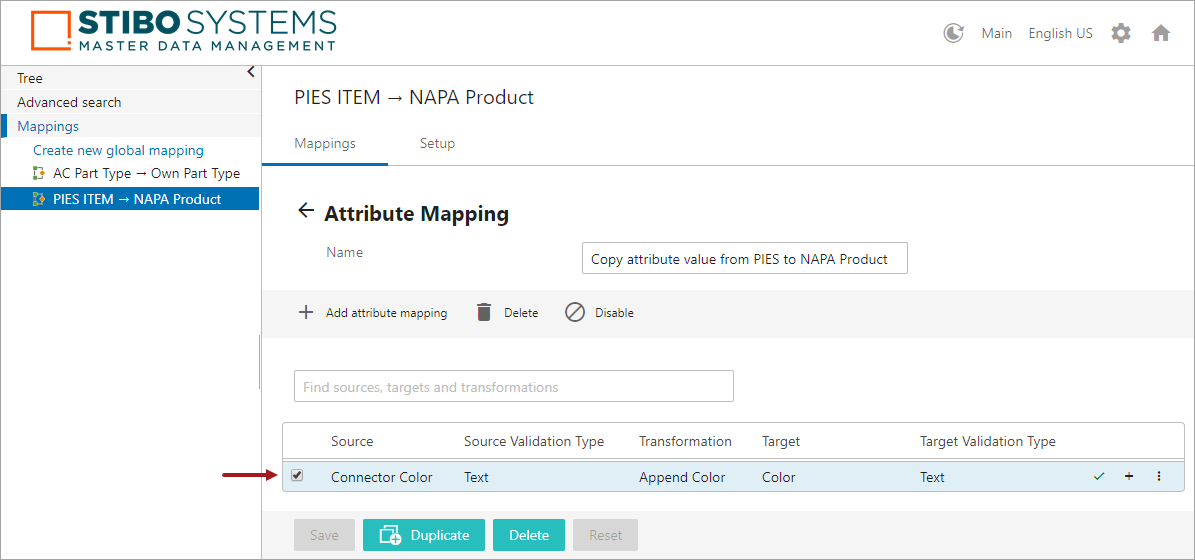Select the Mappings tab
Viewport: 1195px width, 560px height.
325,143
